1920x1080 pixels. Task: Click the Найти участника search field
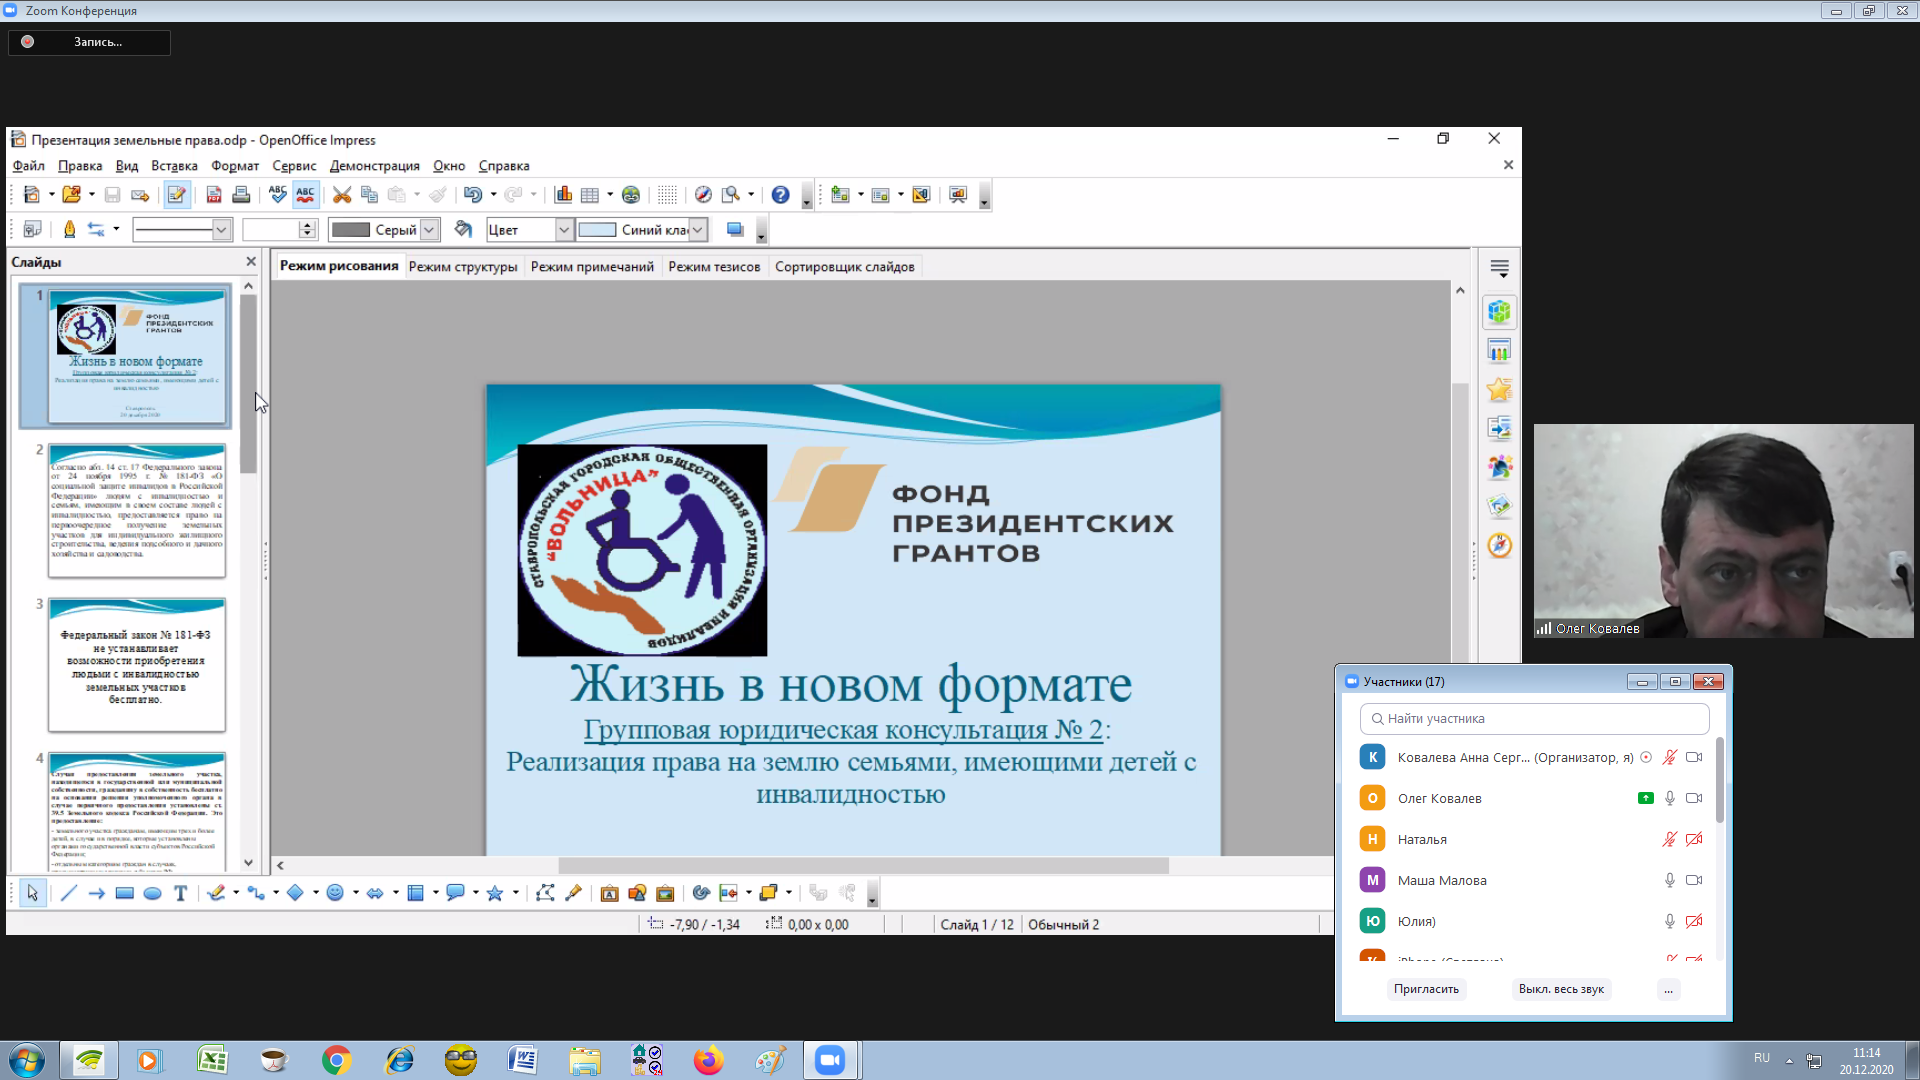pyautogui.click(x=1534, y=719)
